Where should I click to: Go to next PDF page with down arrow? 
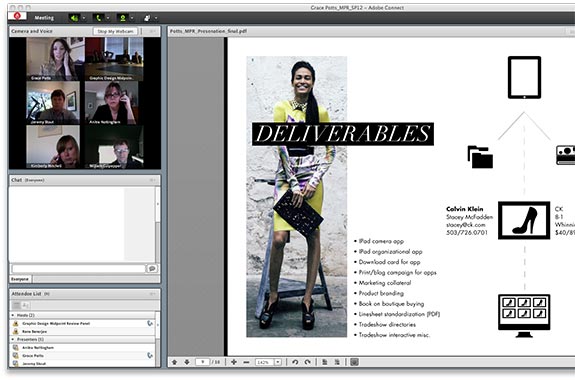pyautogui.click(x=187, y=362)
